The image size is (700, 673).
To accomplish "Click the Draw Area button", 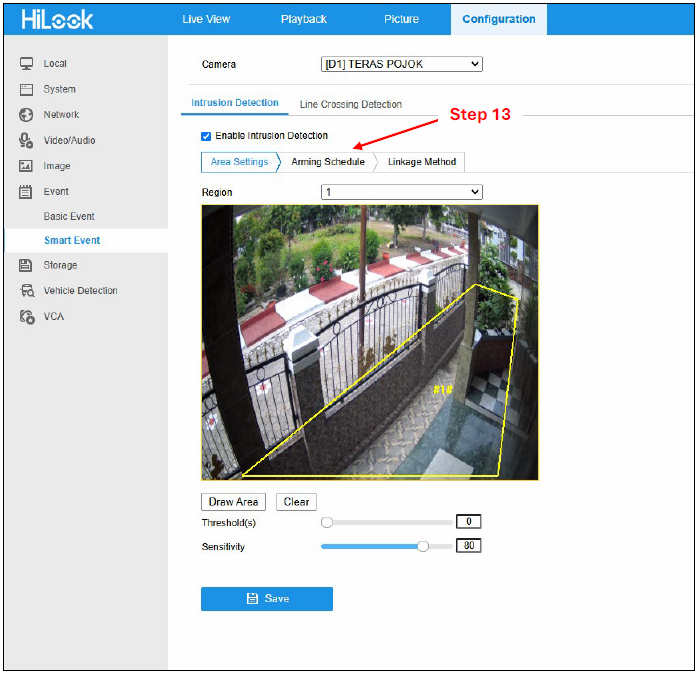I will click(x=233, y=502).
